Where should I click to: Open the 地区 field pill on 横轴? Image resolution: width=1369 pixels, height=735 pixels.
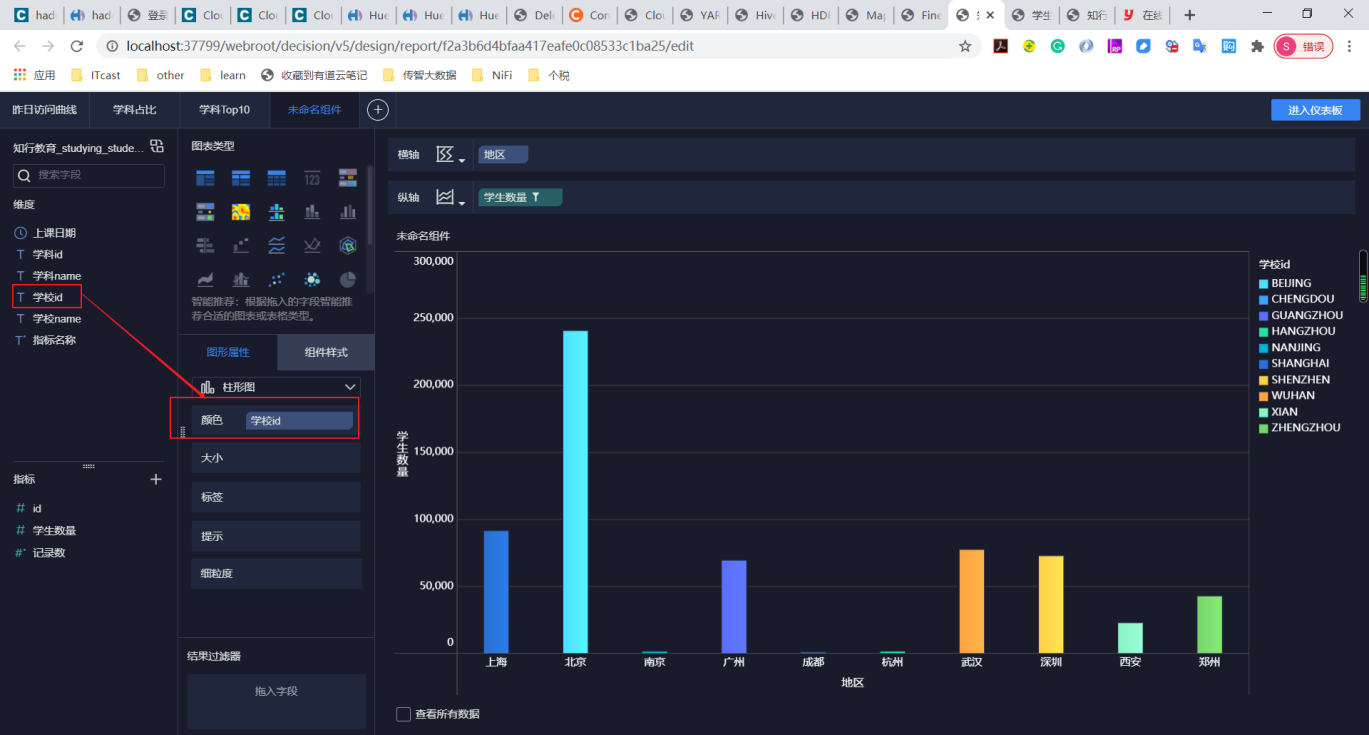(503, 154)
